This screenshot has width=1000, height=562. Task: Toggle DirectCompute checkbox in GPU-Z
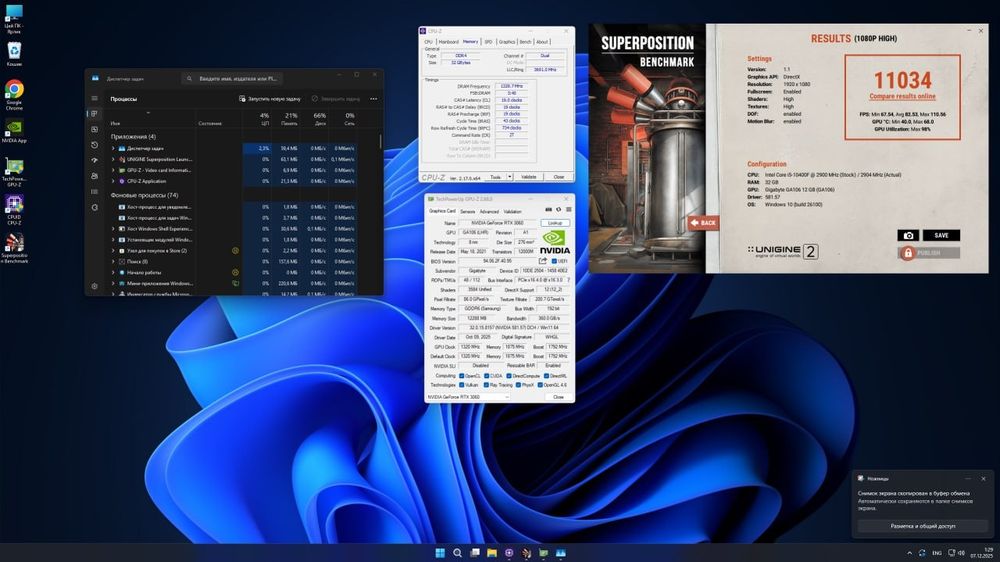coord(509,376)
